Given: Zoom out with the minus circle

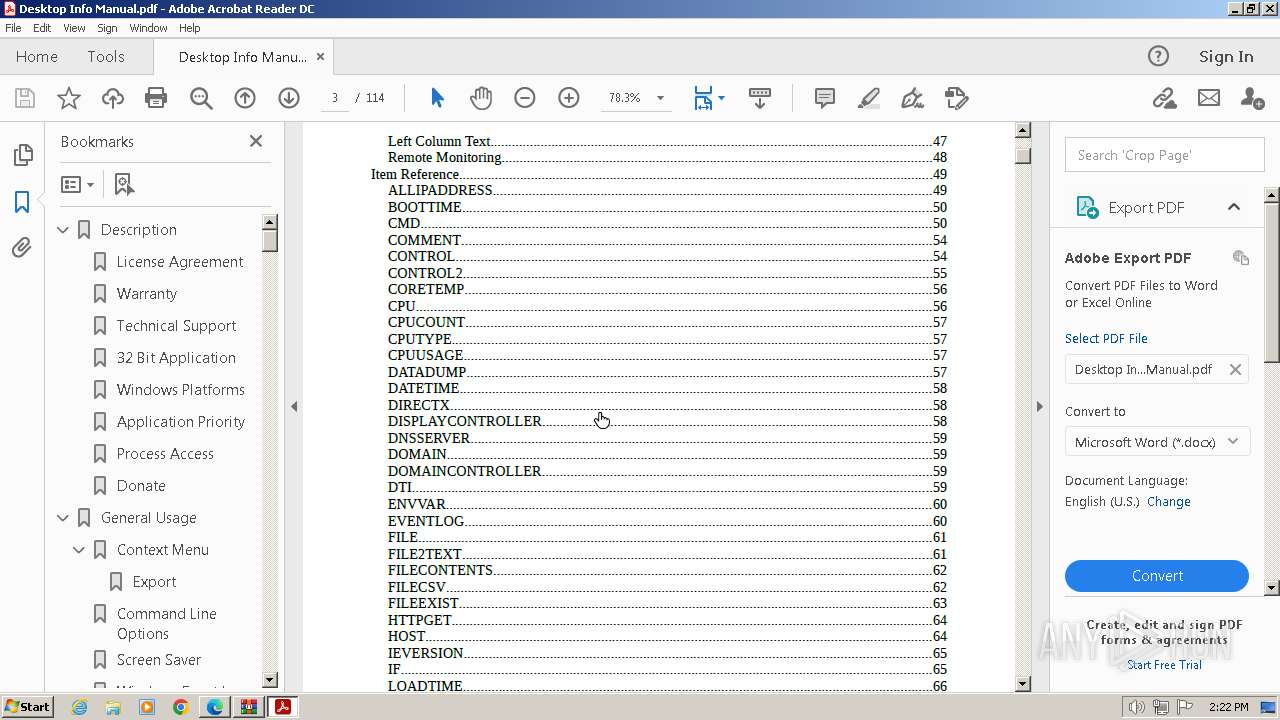Looking at the screenshot, I should coord(525,98).
